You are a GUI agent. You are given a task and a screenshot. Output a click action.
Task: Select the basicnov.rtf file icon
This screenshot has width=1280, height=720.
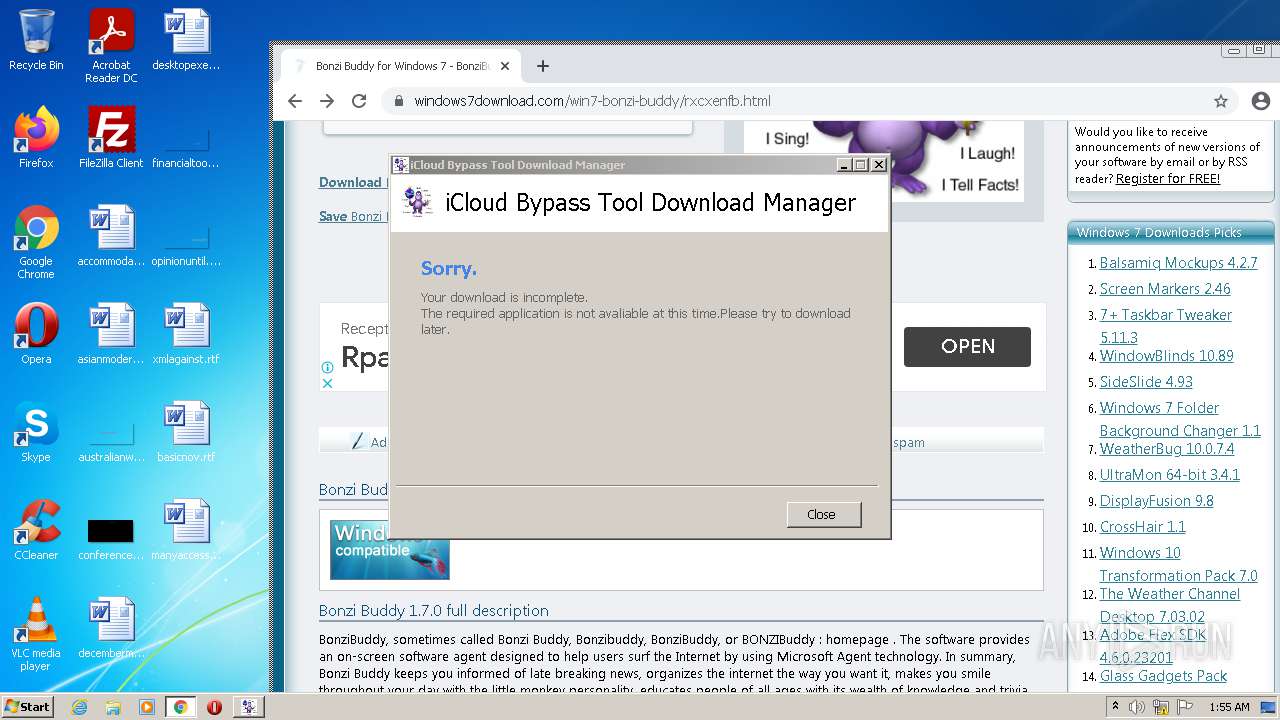coord(186,432)
